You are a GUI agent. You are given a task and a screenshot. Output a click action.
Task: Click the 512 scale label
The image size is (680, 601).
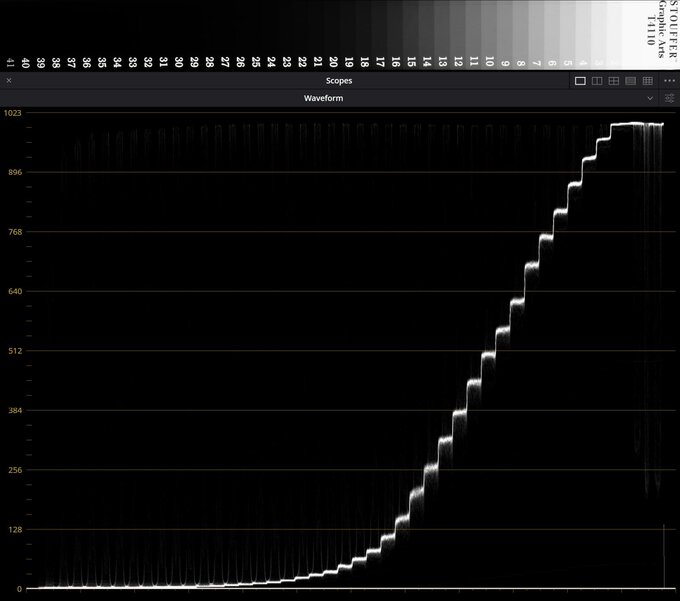(x=15, y=351)
